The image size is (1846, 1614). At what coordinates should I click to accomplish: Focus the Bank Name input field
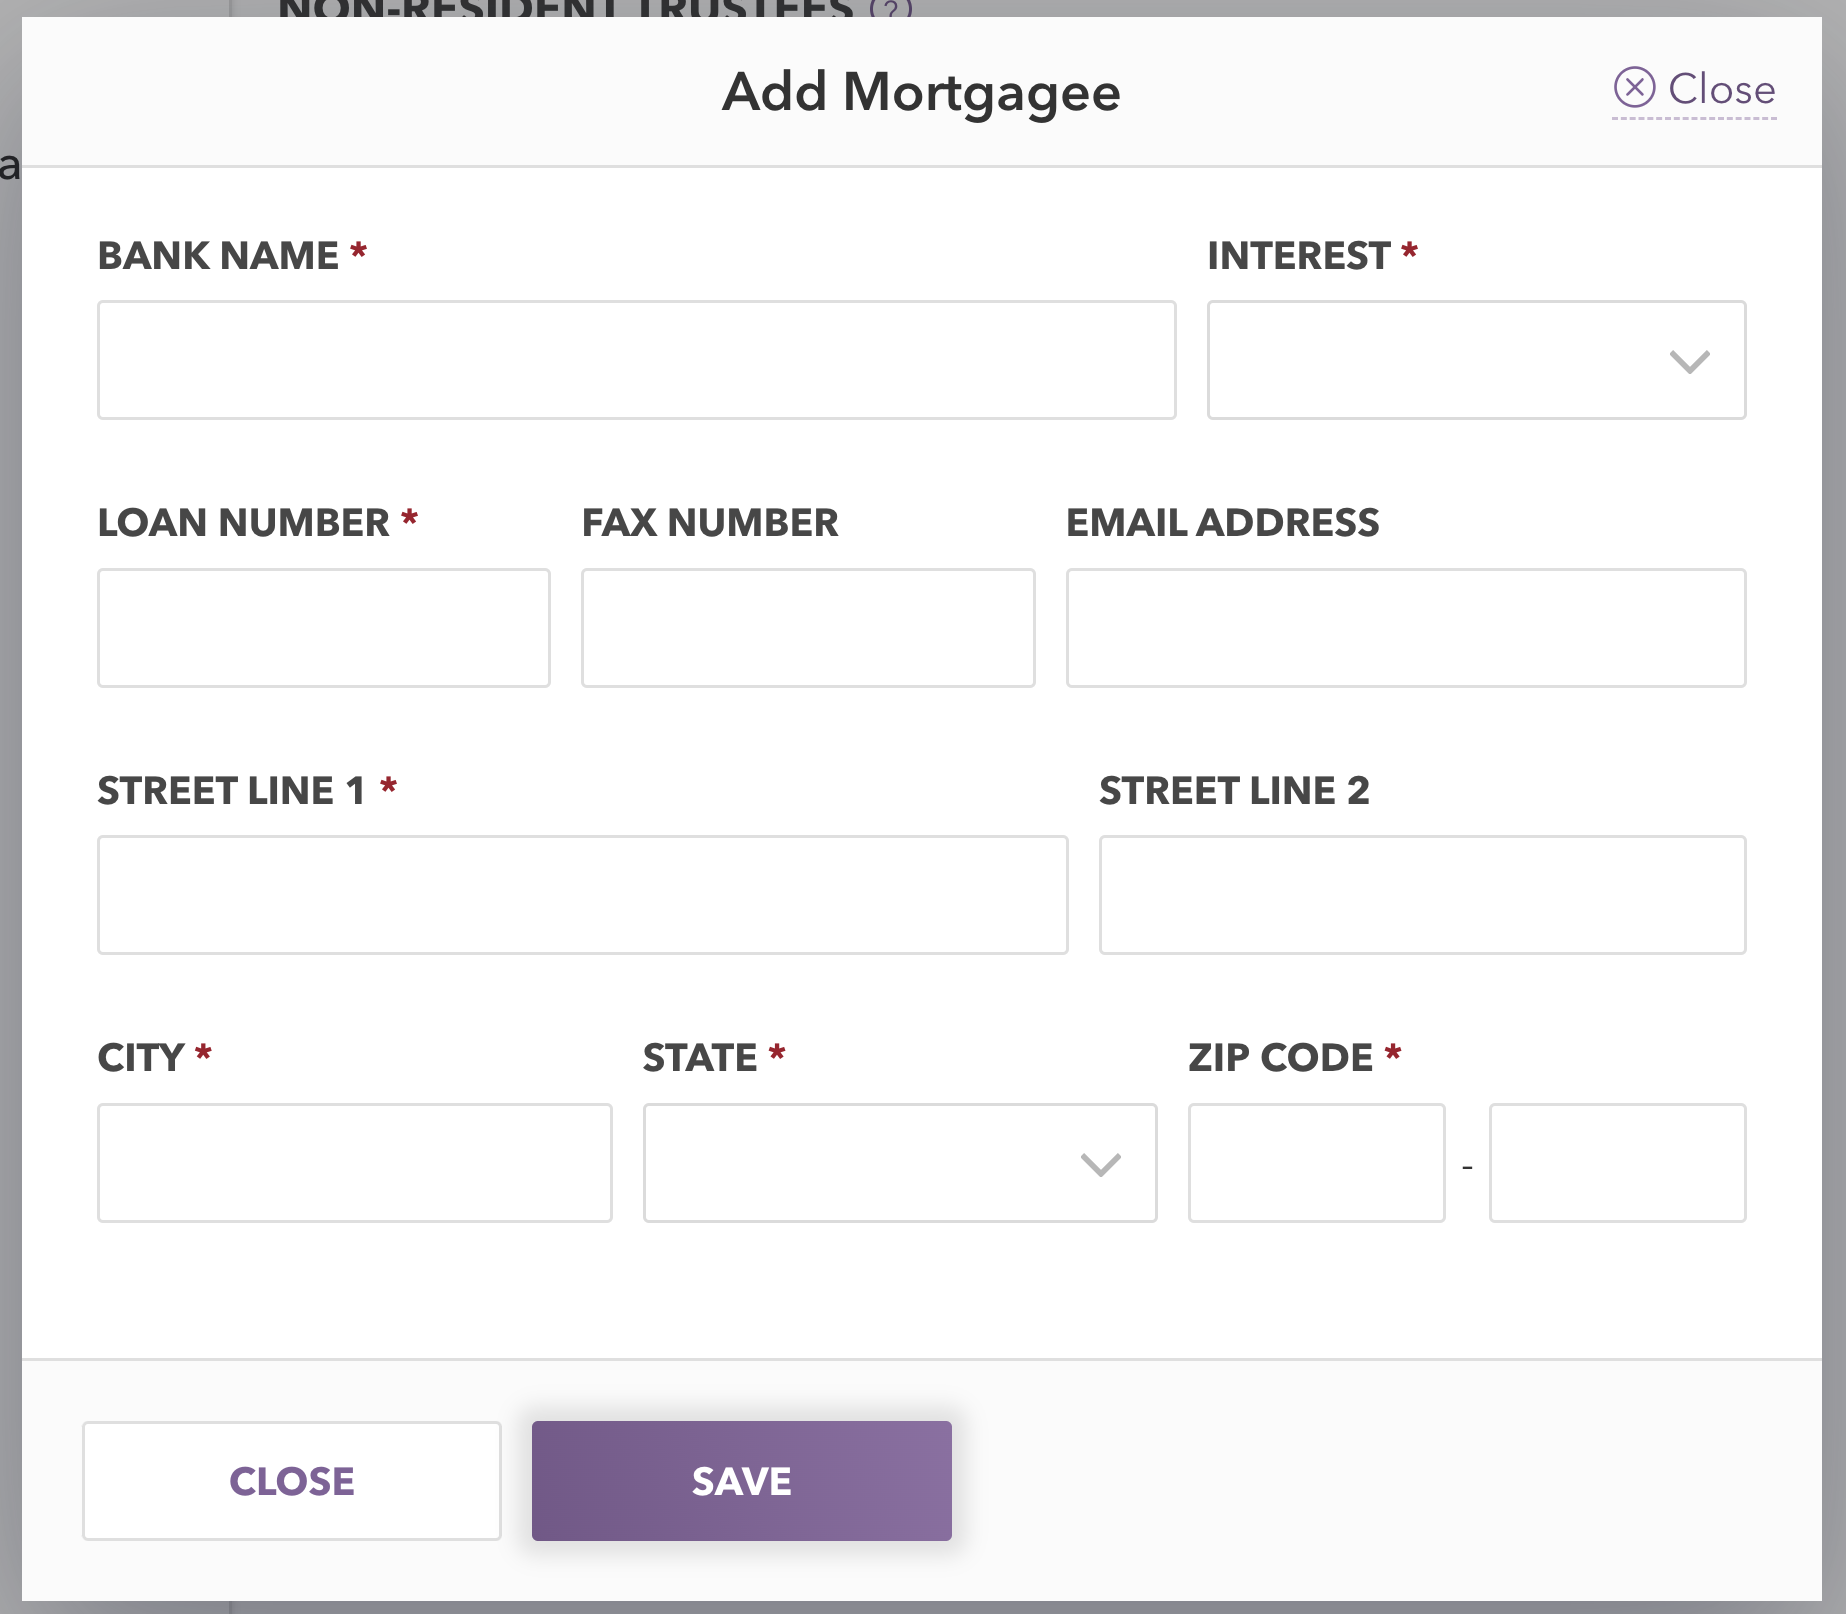click(x=636, y=360)
